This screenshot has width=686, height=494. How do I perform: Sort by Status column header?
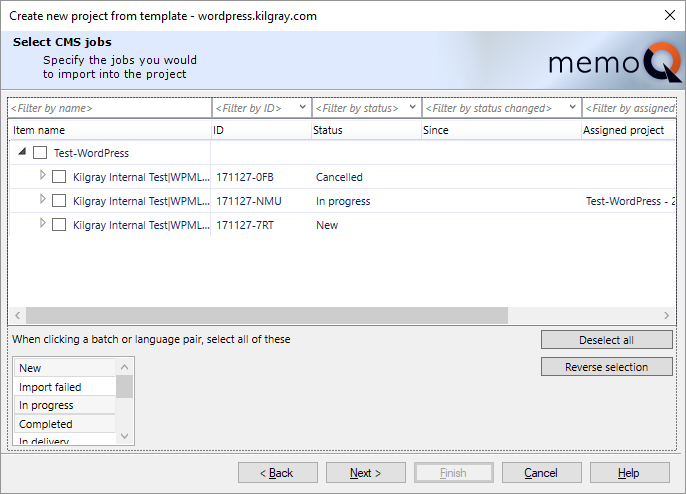pyautogui.click(x=366, y=130)
